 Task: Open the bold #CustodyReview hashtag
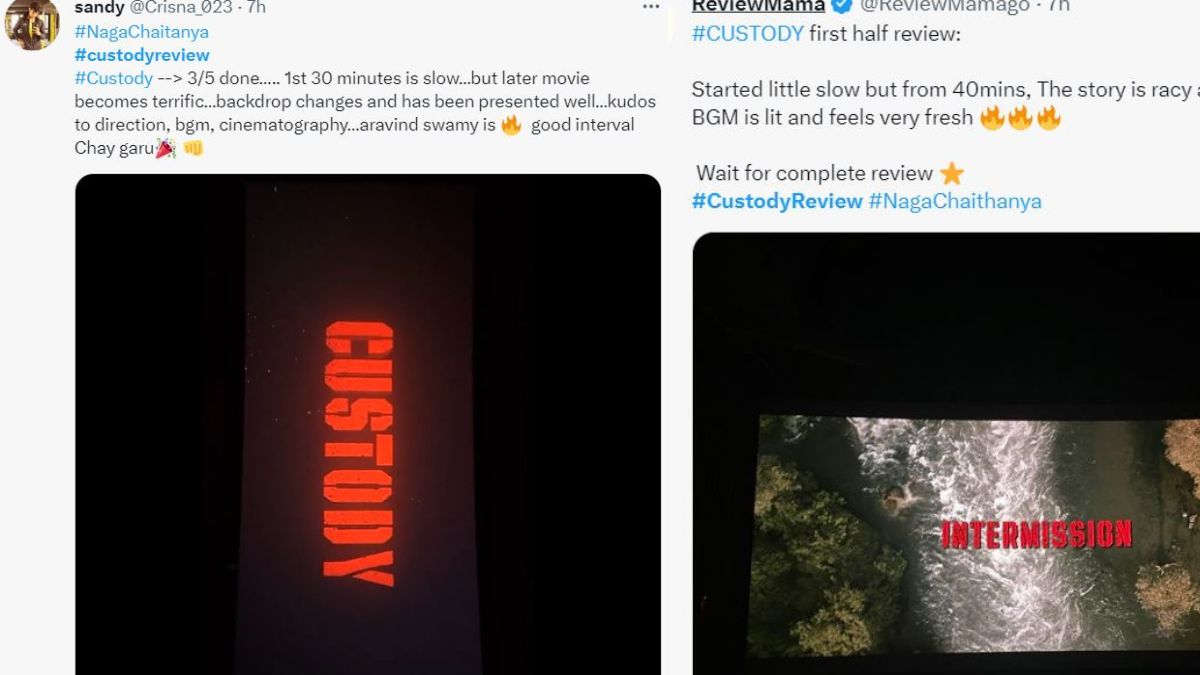coord(777,201)
